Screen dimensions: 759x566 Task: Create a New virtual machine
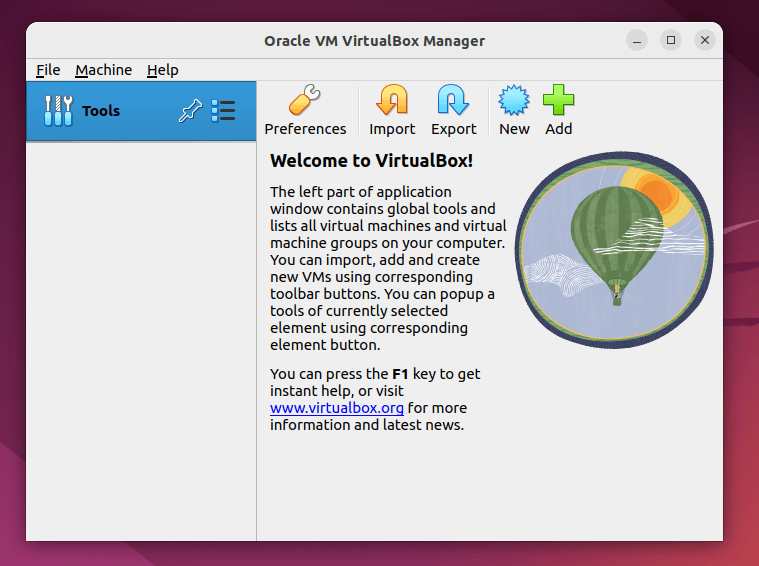click(514, 110)
